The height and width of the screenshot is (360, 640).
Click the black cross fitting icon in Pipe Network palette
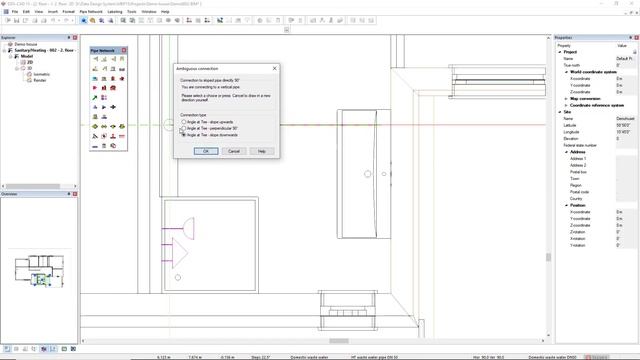[113, 107]
